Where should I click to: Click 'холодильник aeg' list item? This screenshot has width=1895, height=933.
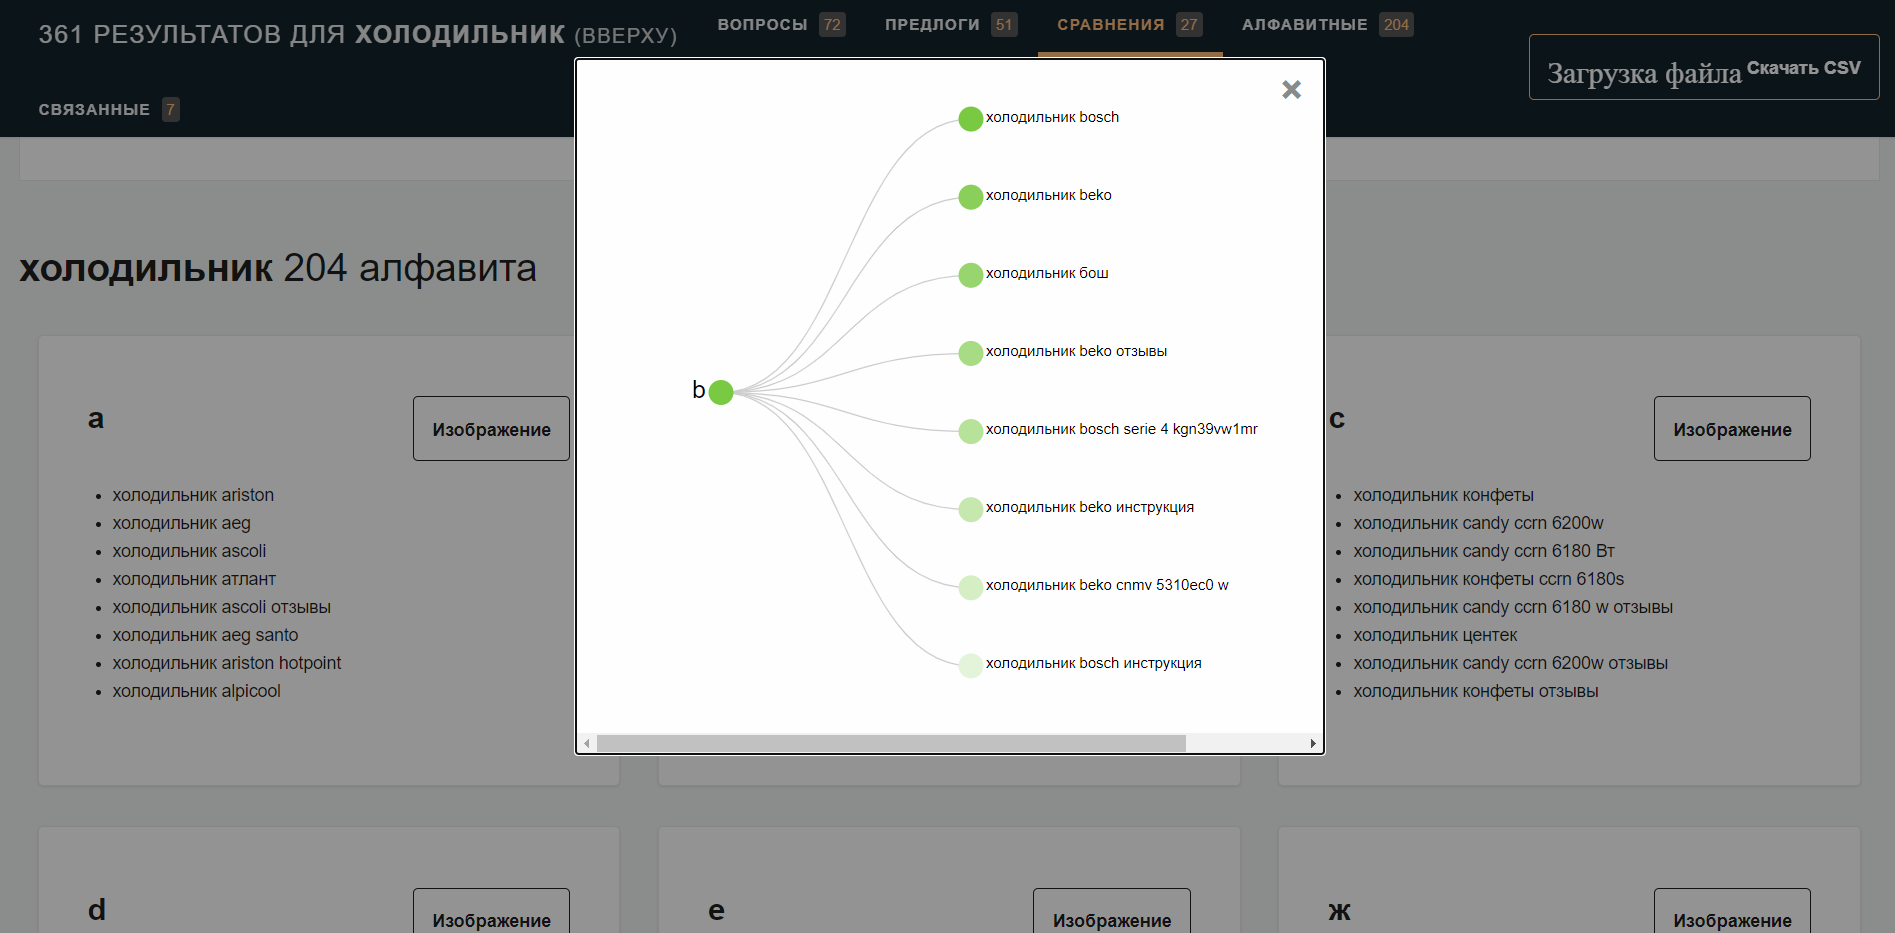pyautogui.click(x=181, y=523)
